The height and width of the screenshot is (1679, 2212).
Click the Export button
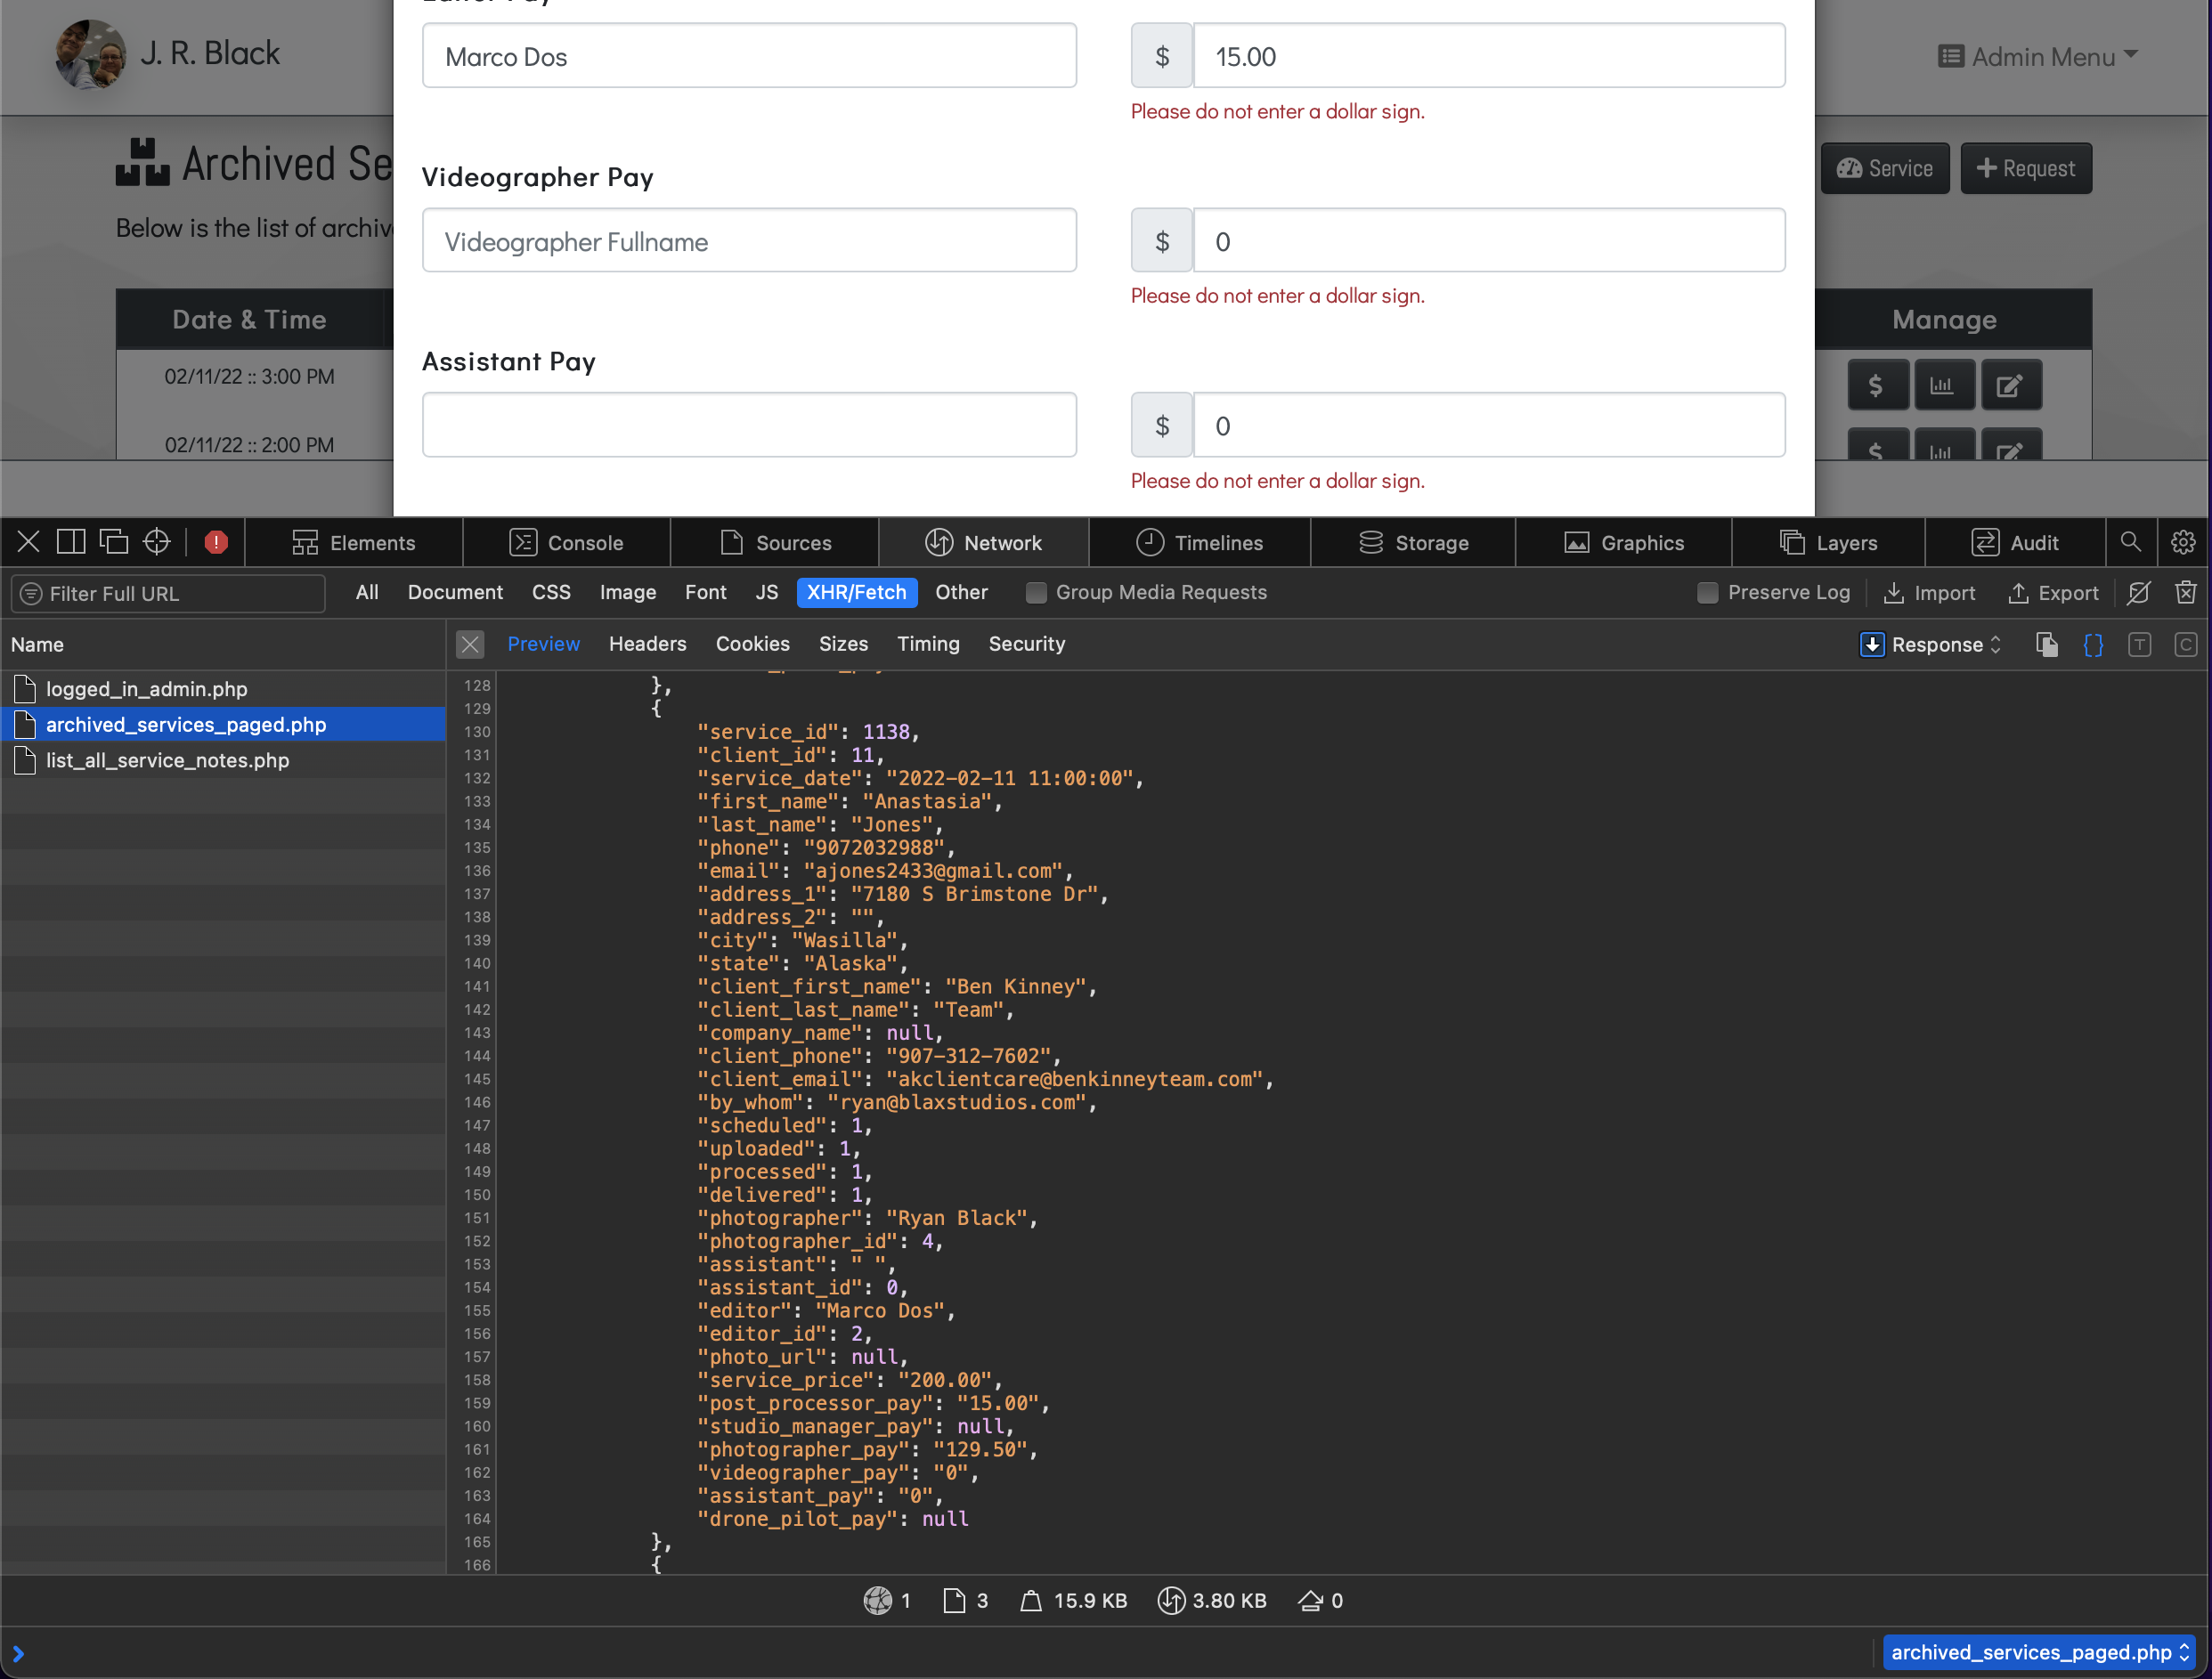2053,593
